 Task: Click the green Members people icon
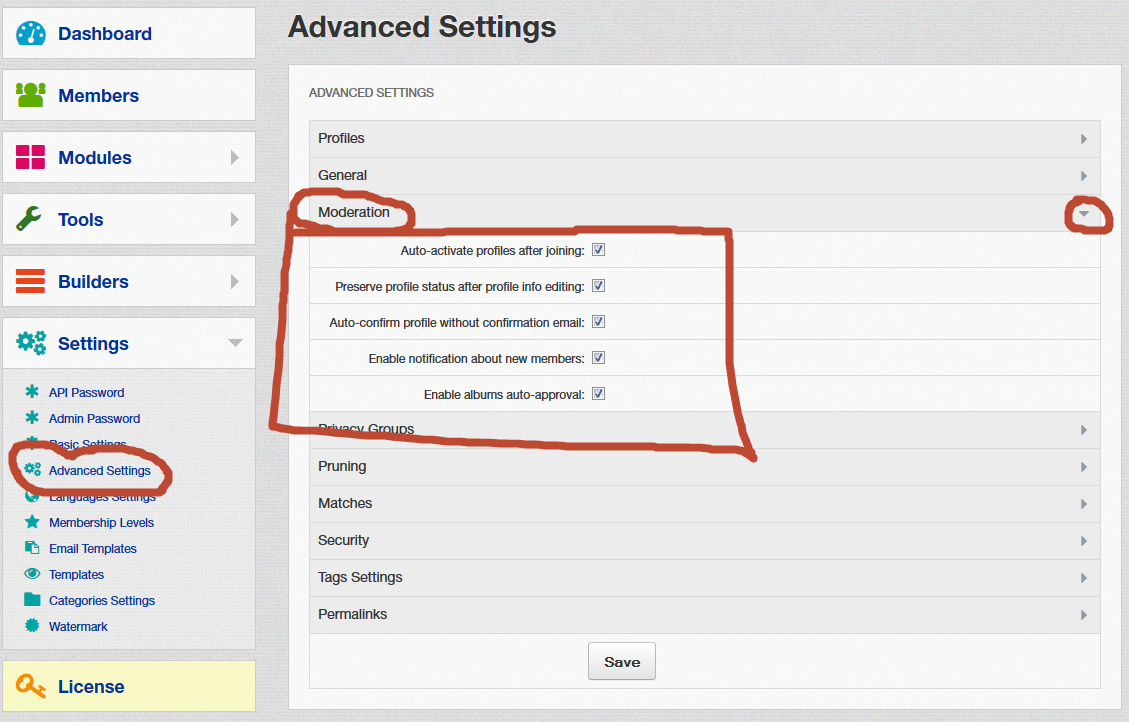31,96
